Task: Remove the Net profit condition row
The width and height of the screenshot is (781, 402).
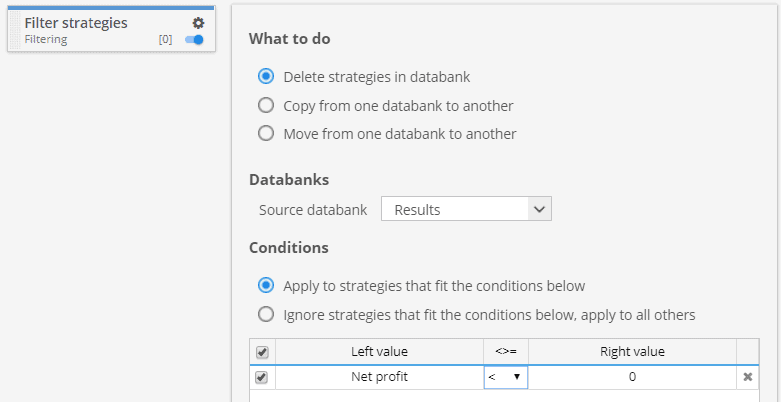Action: (x=748, y=377)
